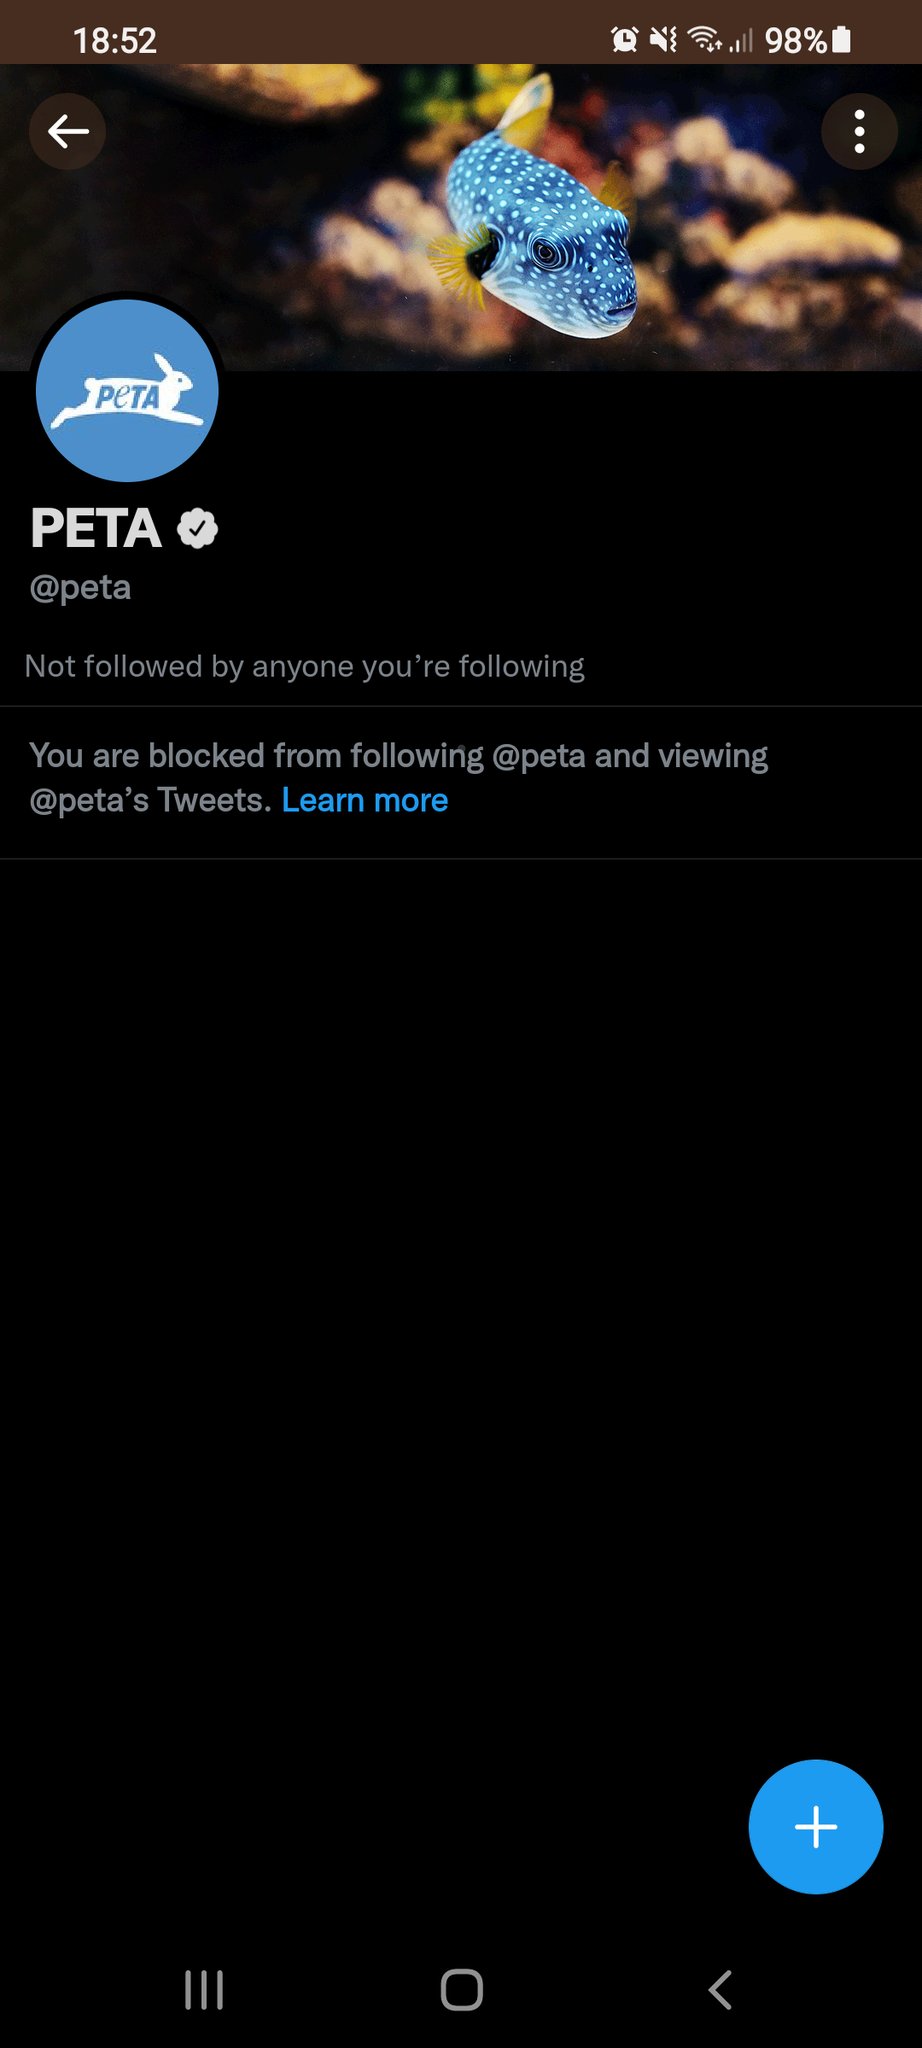Tap the blocked from following @peta message
The image size is (922, 2048).
tap(398, 778)
